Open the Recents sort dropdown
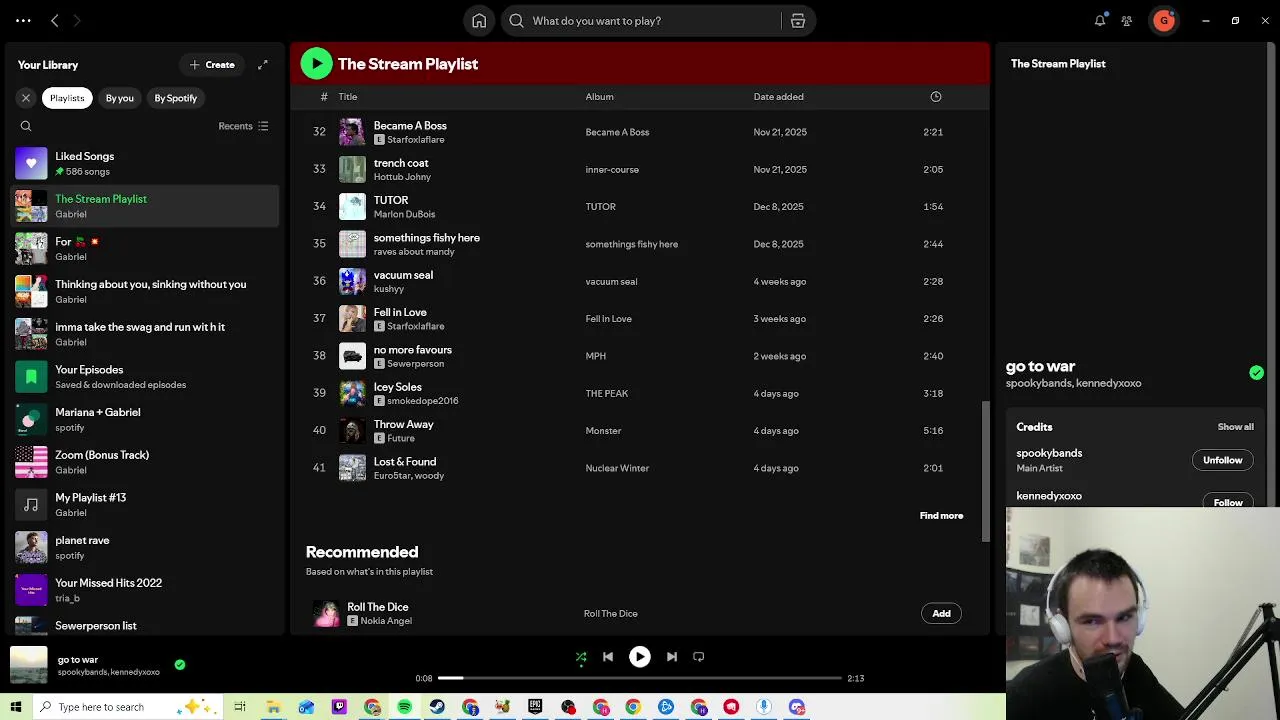 243,126
